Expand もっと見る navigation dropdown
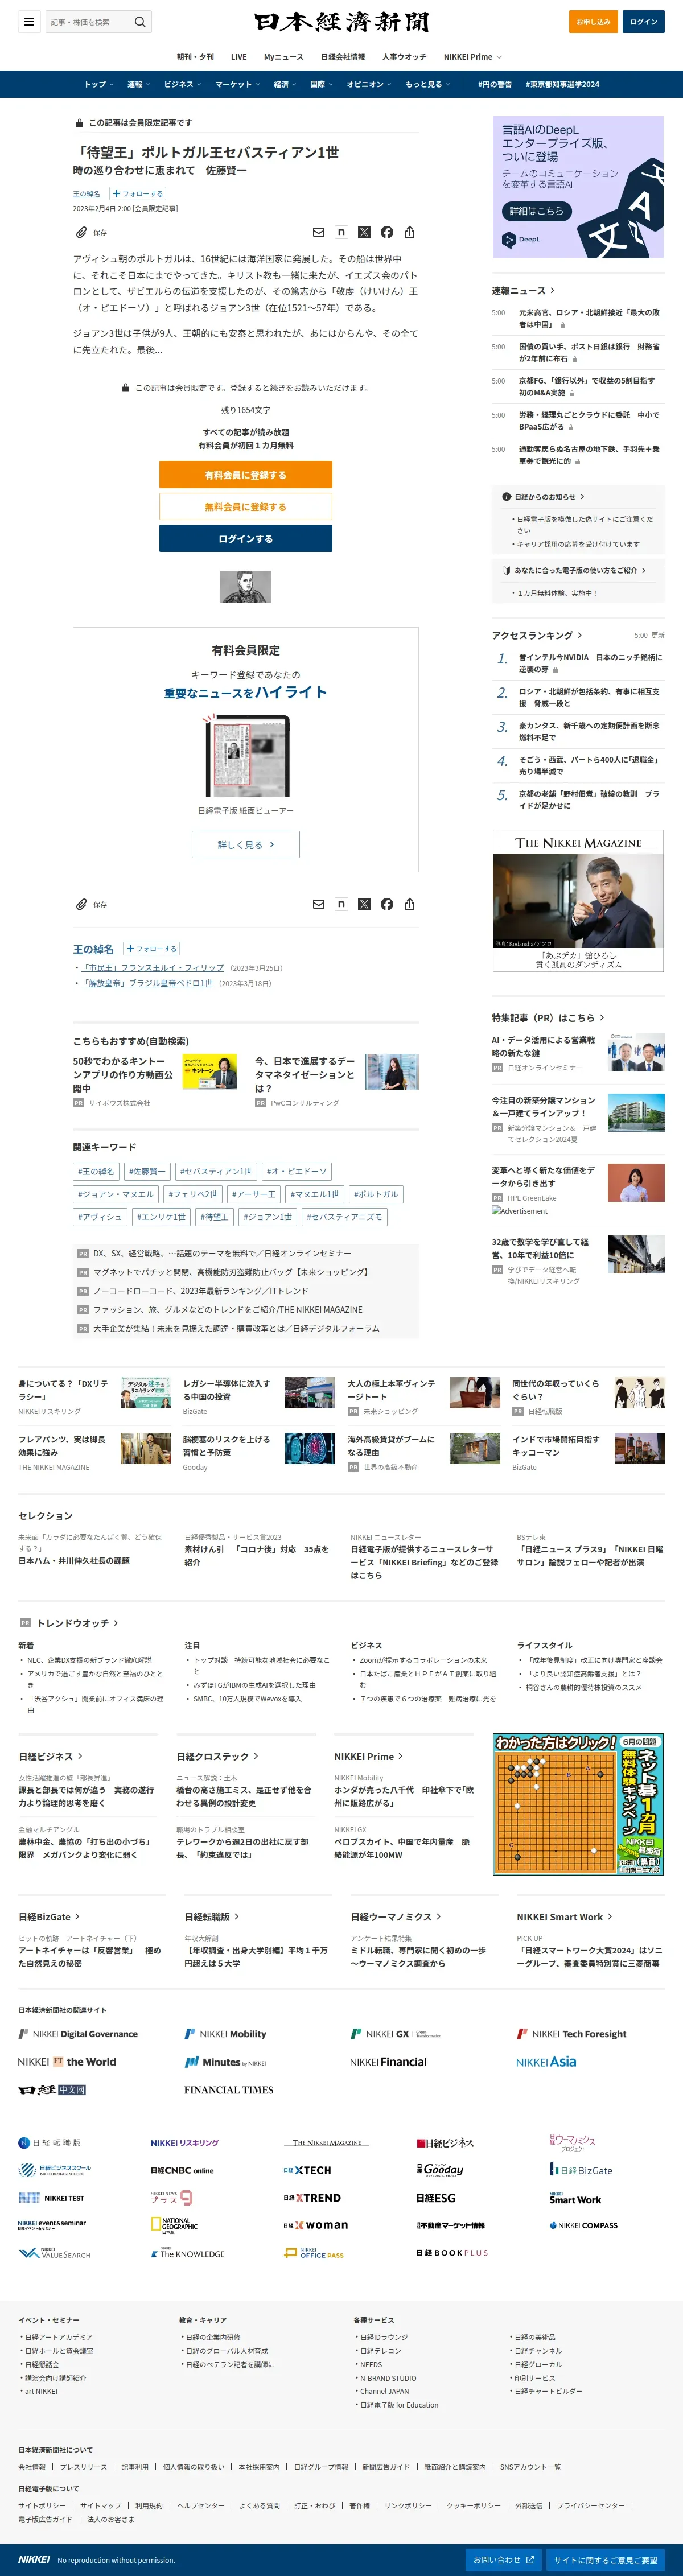 coord(427,84)
